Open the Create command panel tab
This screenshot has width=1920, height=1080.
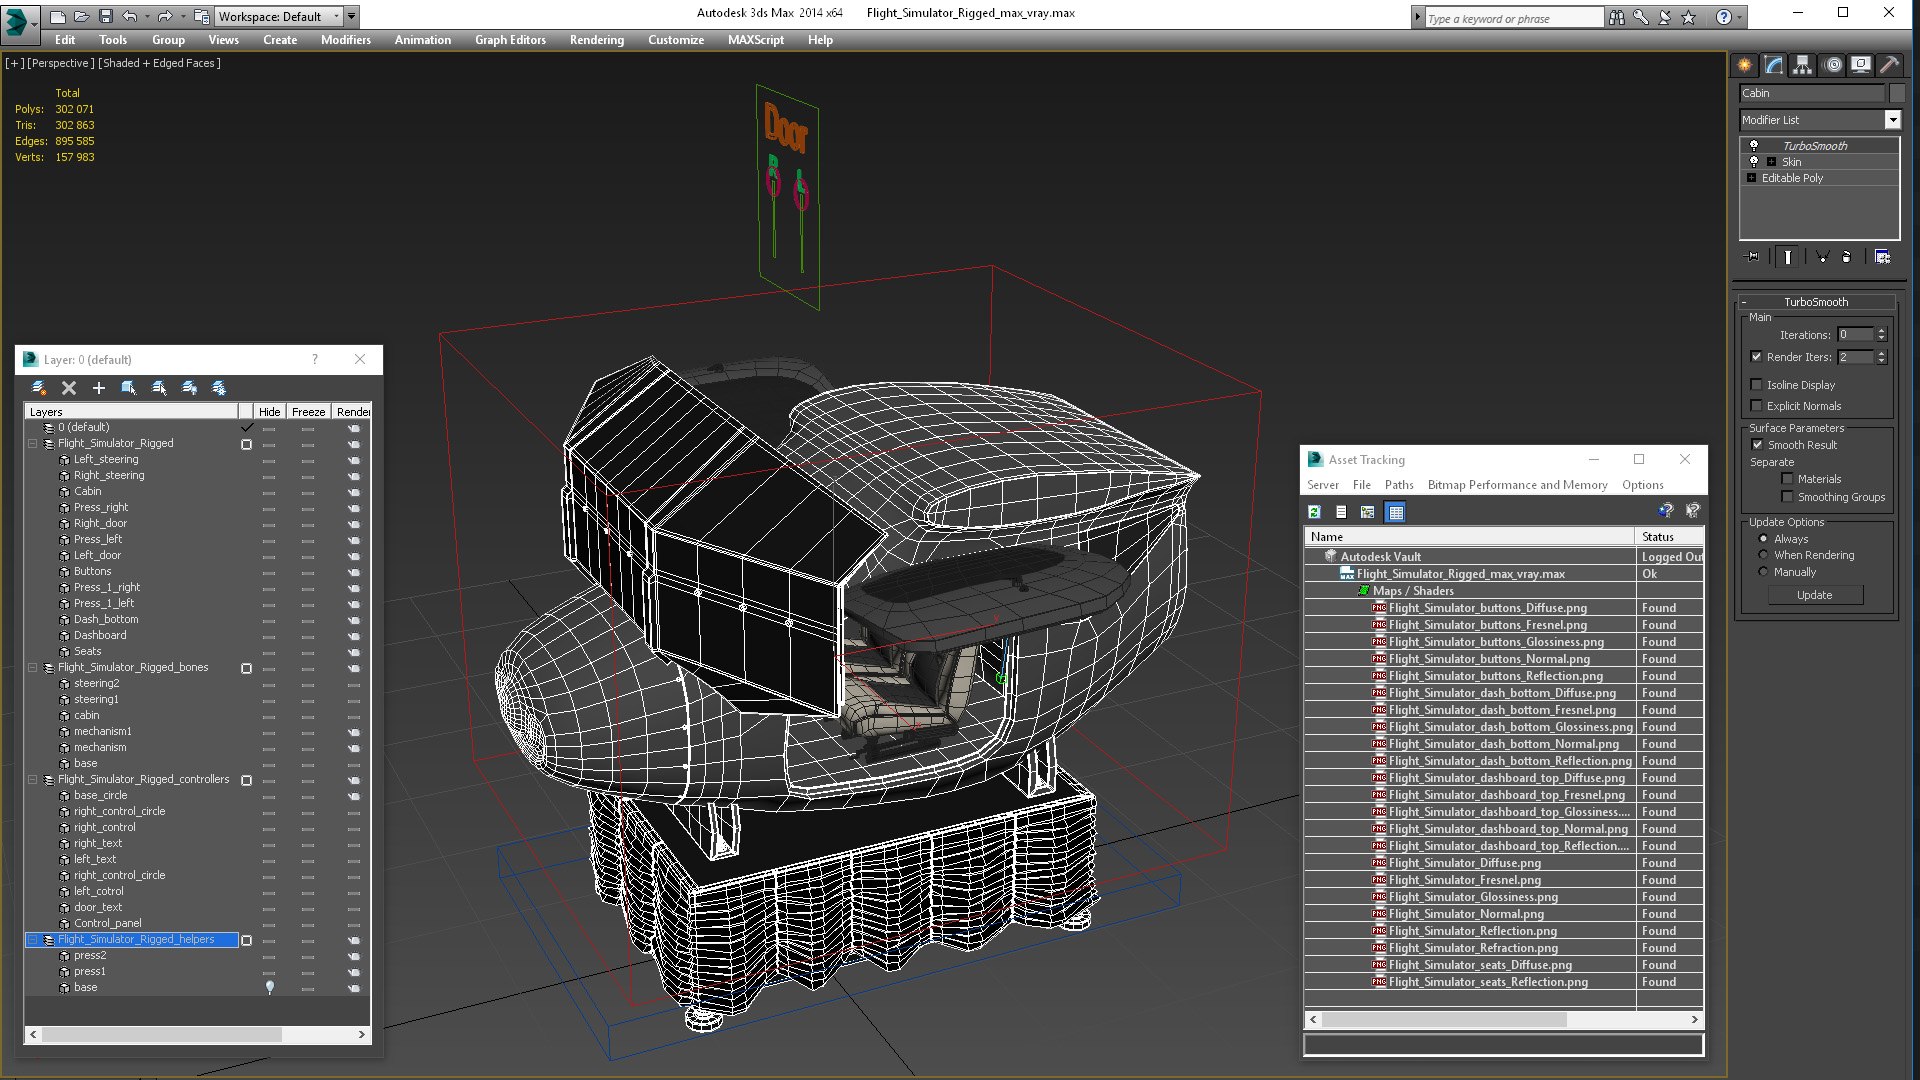pyautogui.click(x=1745, y=65)
